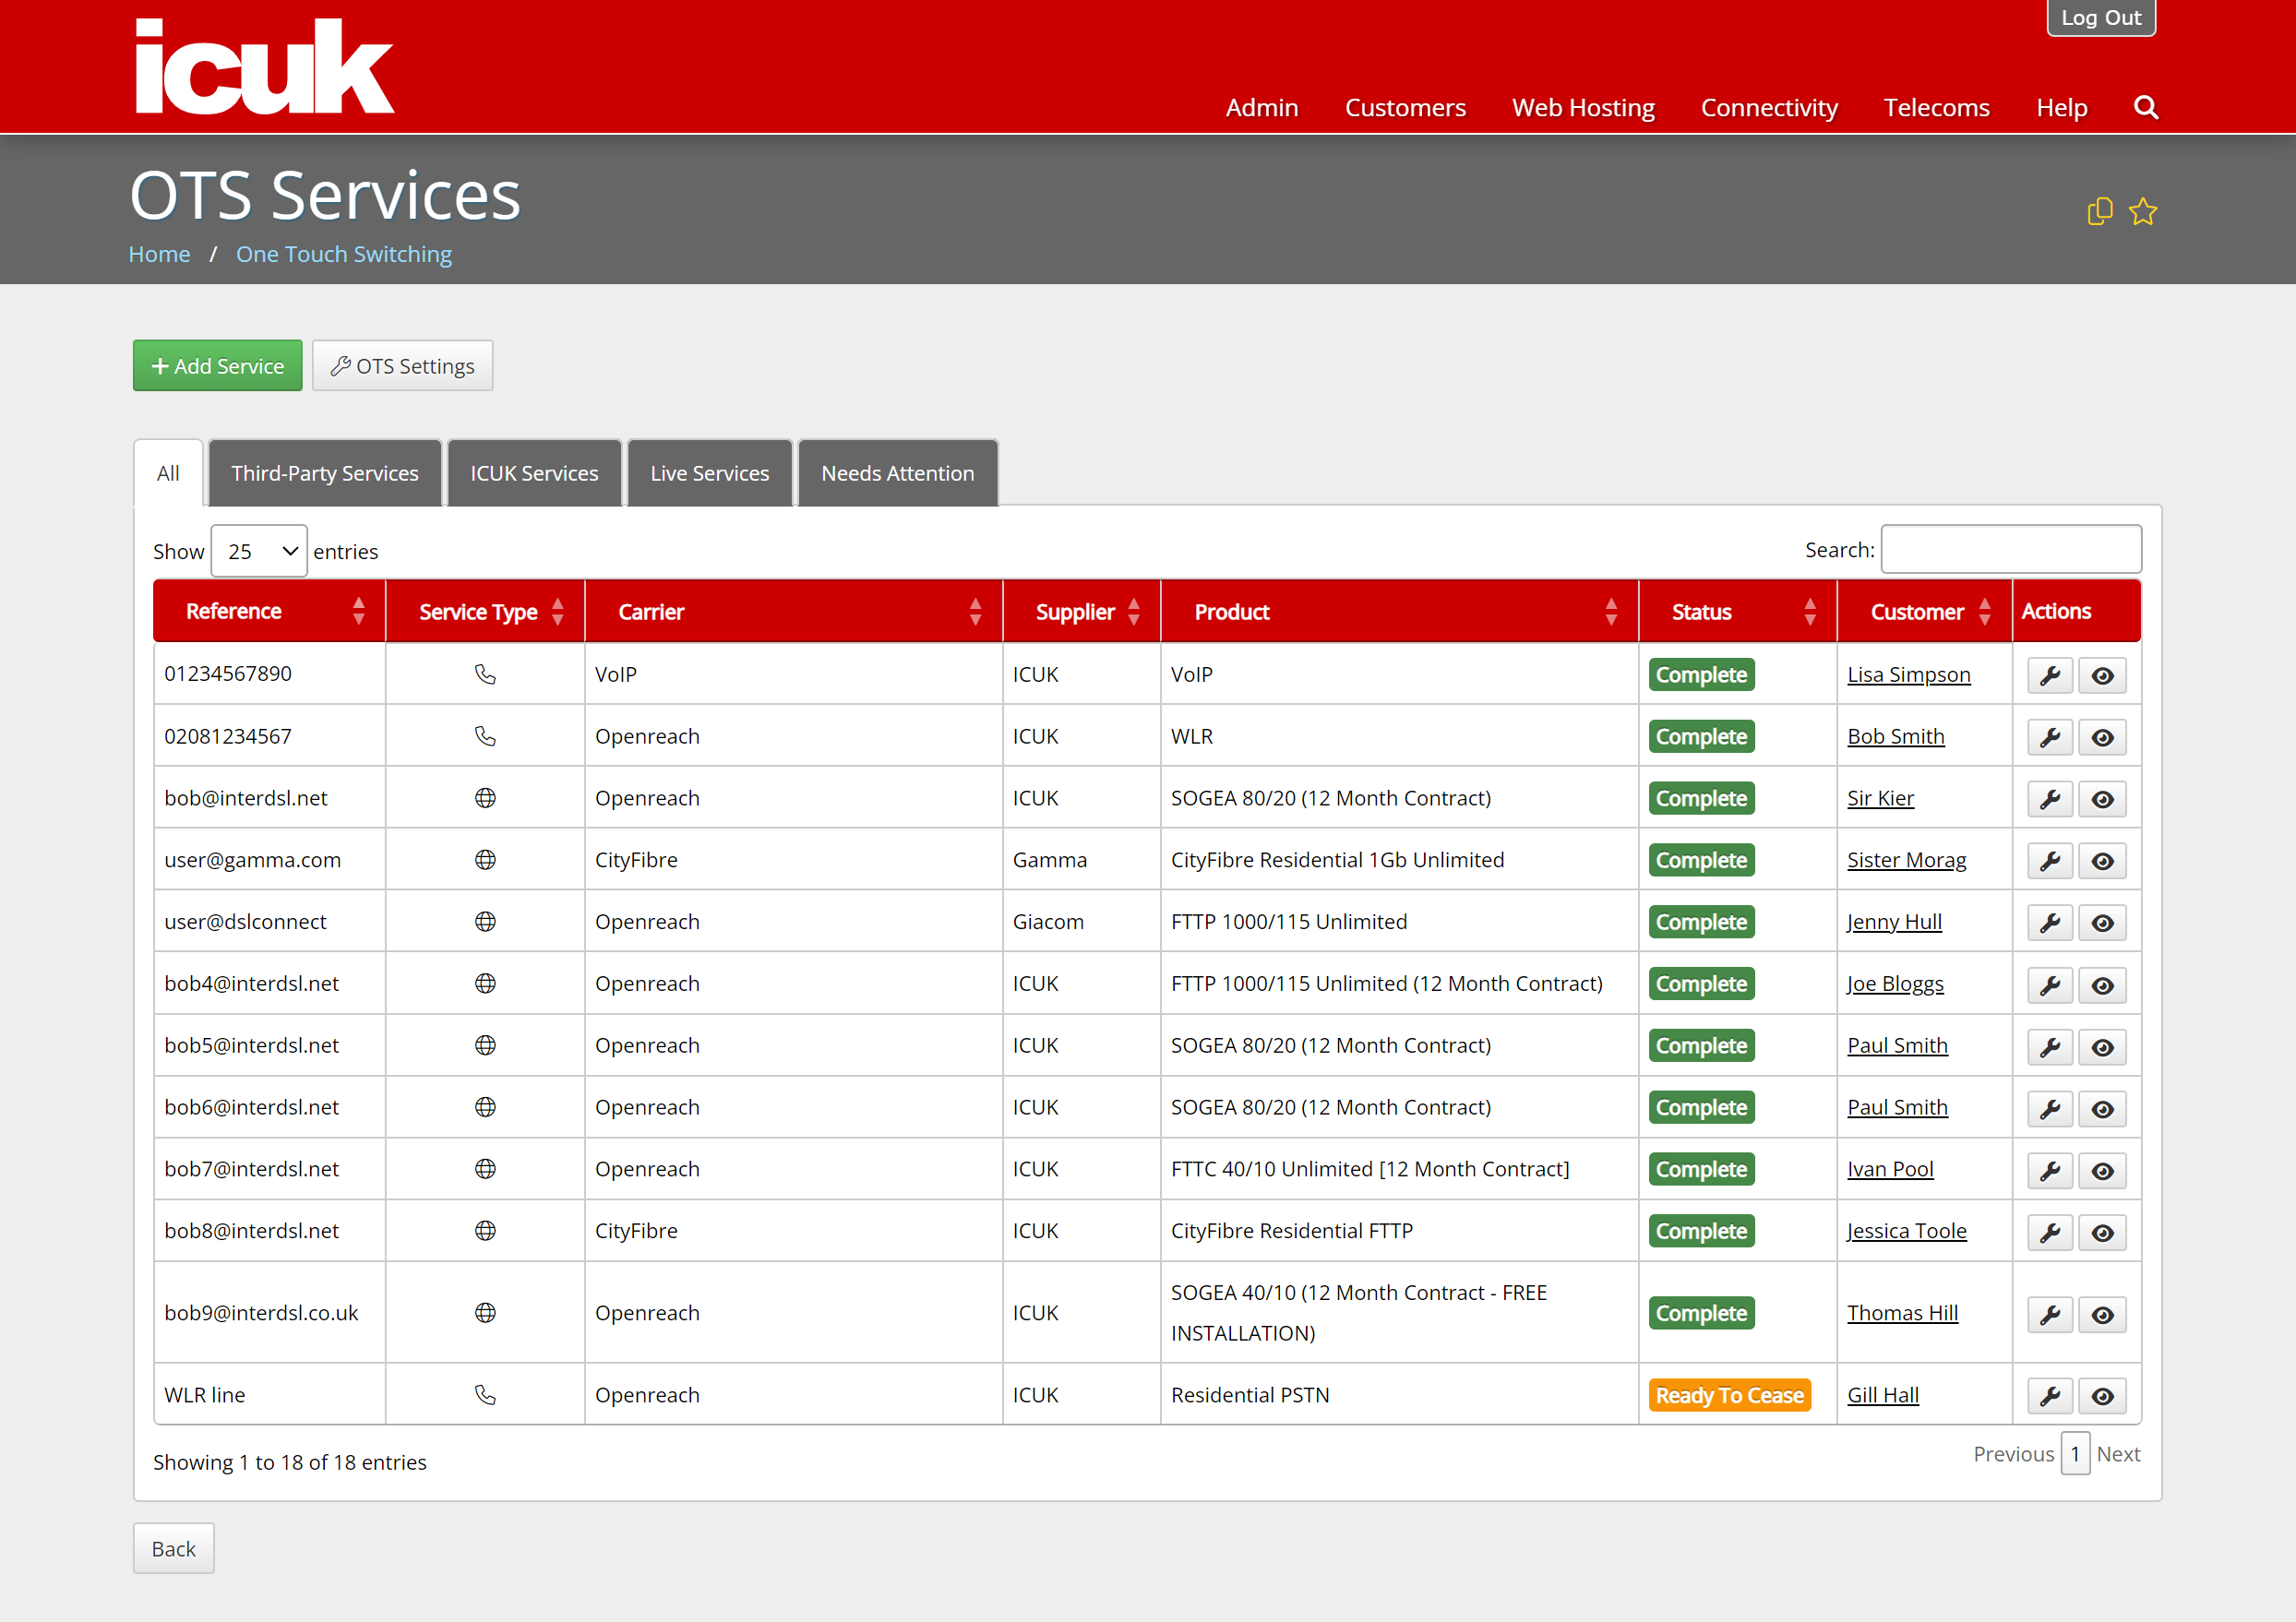Click the ICUK logo

tap(264, 66)
